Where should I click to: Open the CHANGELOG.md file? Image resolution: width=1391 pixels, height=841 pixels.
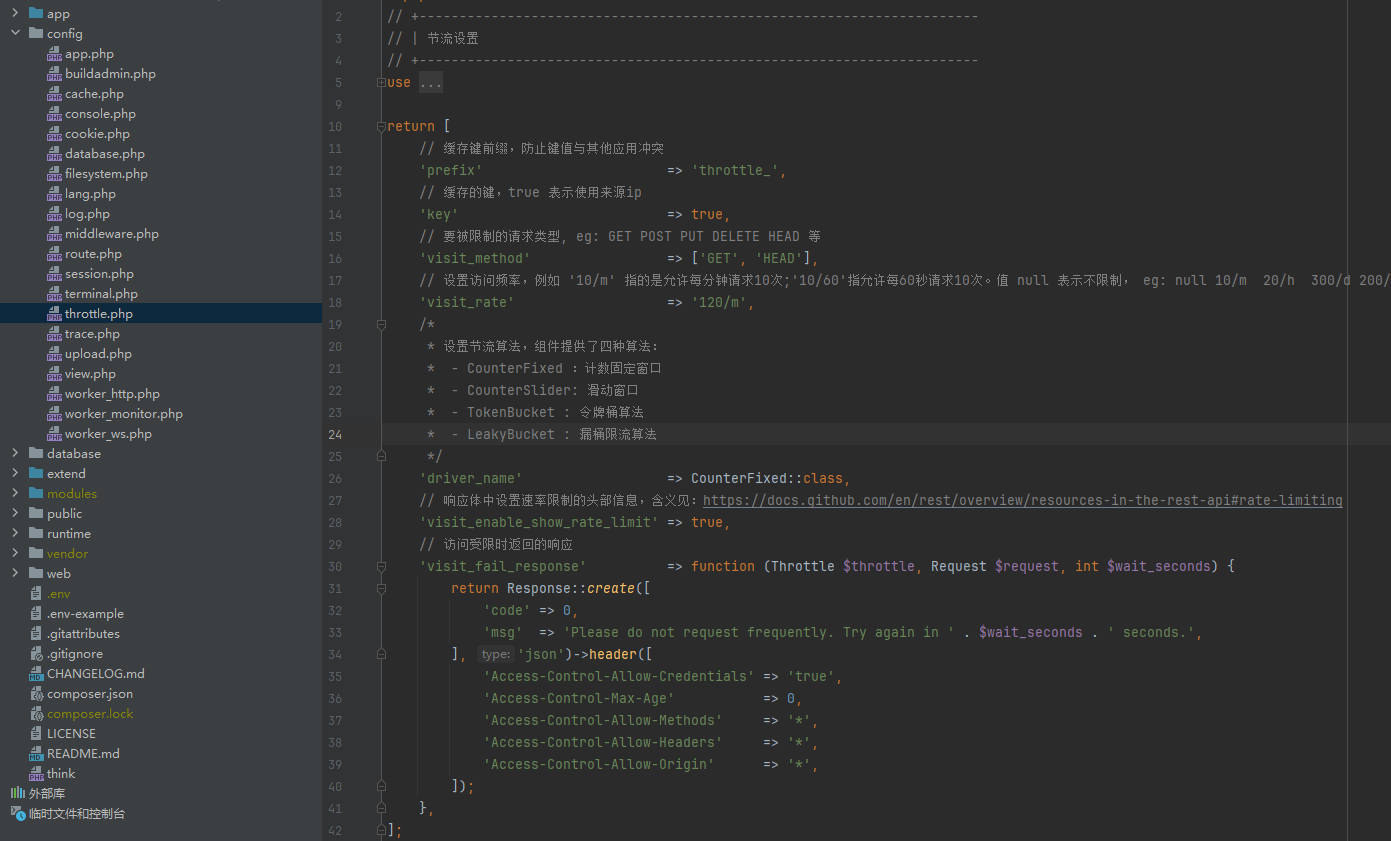pyautogui.click(x=95, y=674)
